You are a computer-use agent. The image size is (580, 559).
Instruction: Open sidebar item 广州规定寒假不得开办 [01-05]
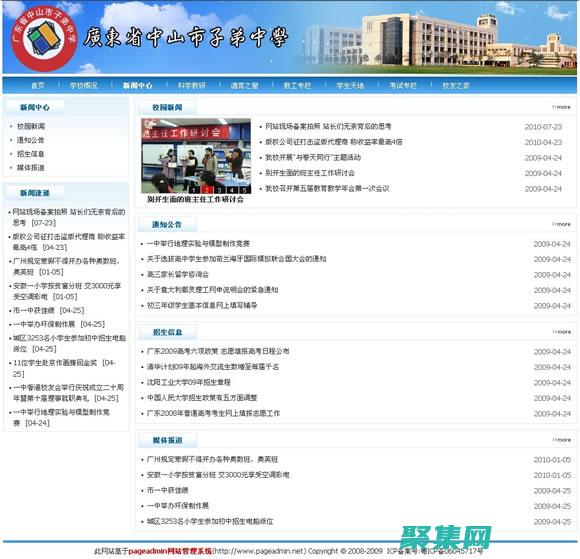[67, 266]
